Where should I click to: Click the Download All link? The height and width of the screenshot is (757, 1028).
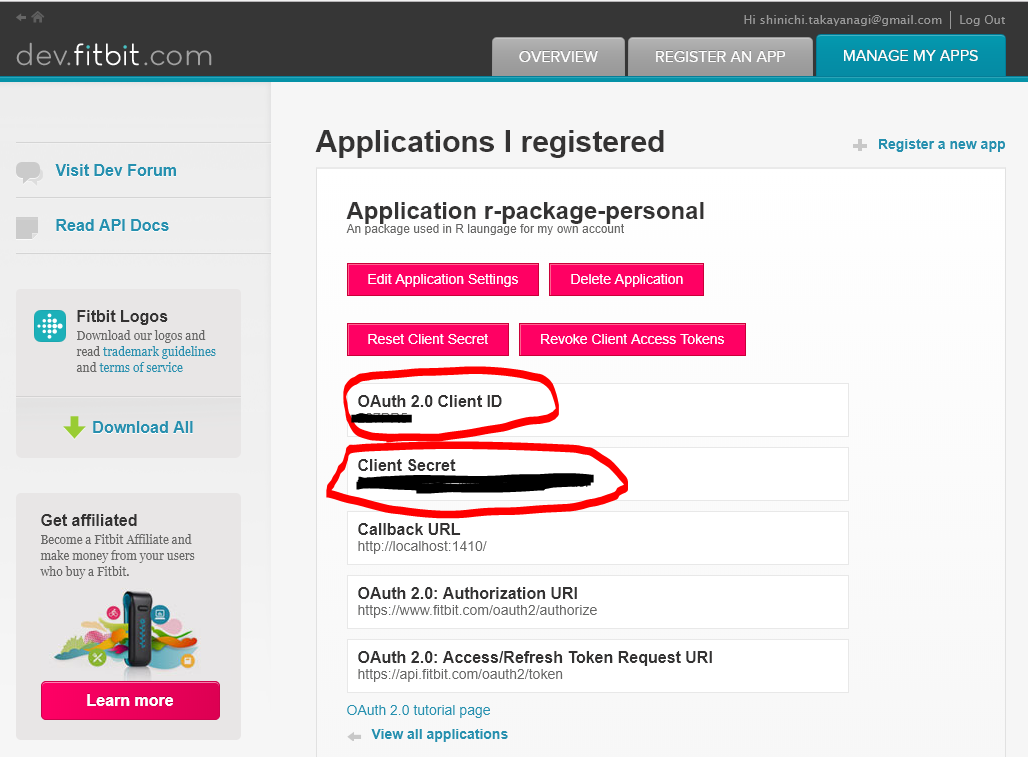click(x=143, y=427)
